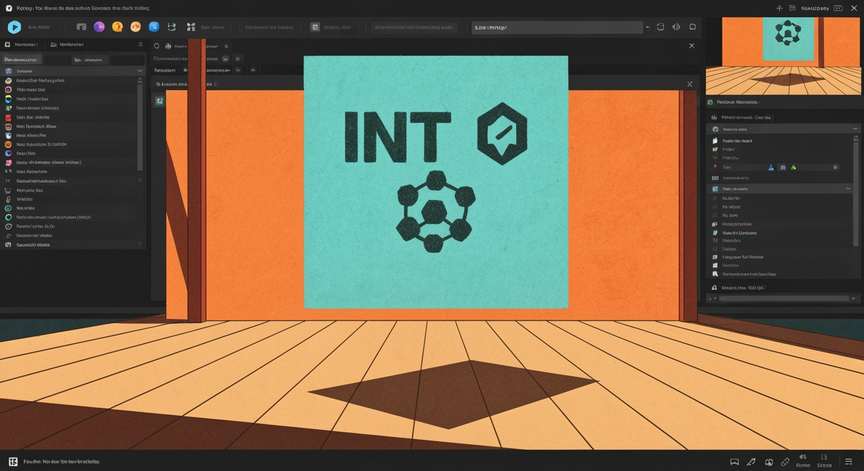Viewport: 864px width, 471px height.
Task: Click the hexagon tag logo on the poster
Action: tap(502, 134)
